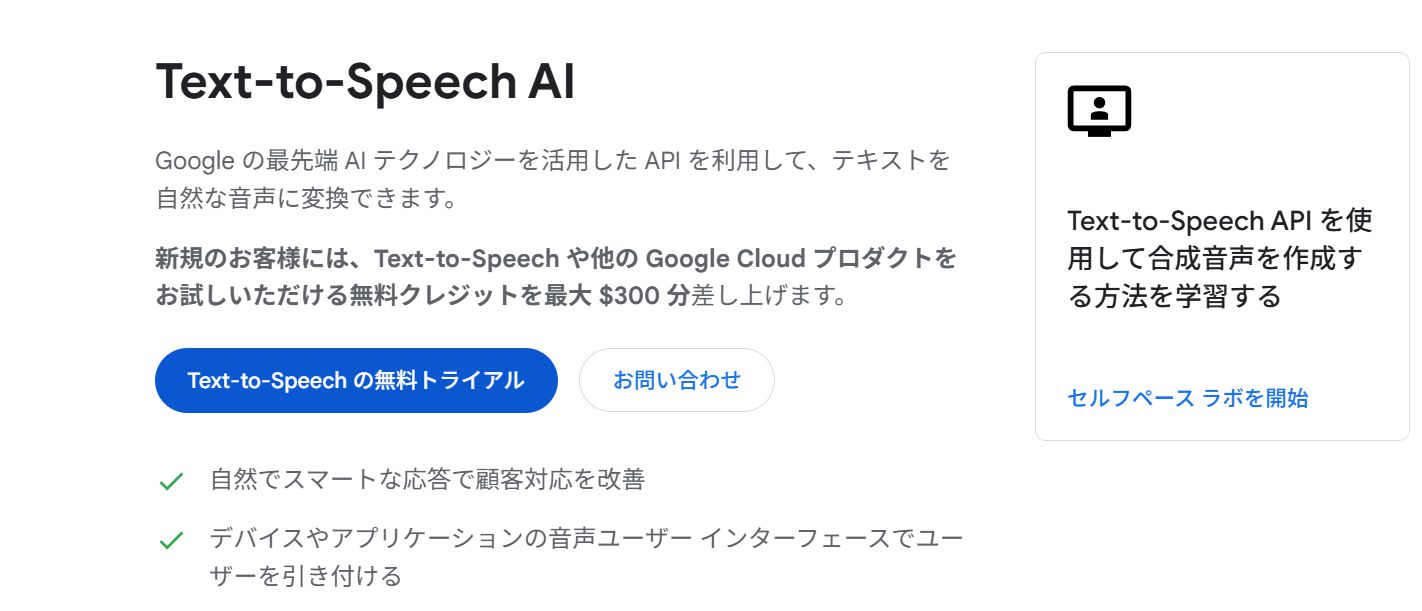Click the Text-to-Speech の無料トライアル button
The width and height of the screenshot is (1422, 611).
355,380
